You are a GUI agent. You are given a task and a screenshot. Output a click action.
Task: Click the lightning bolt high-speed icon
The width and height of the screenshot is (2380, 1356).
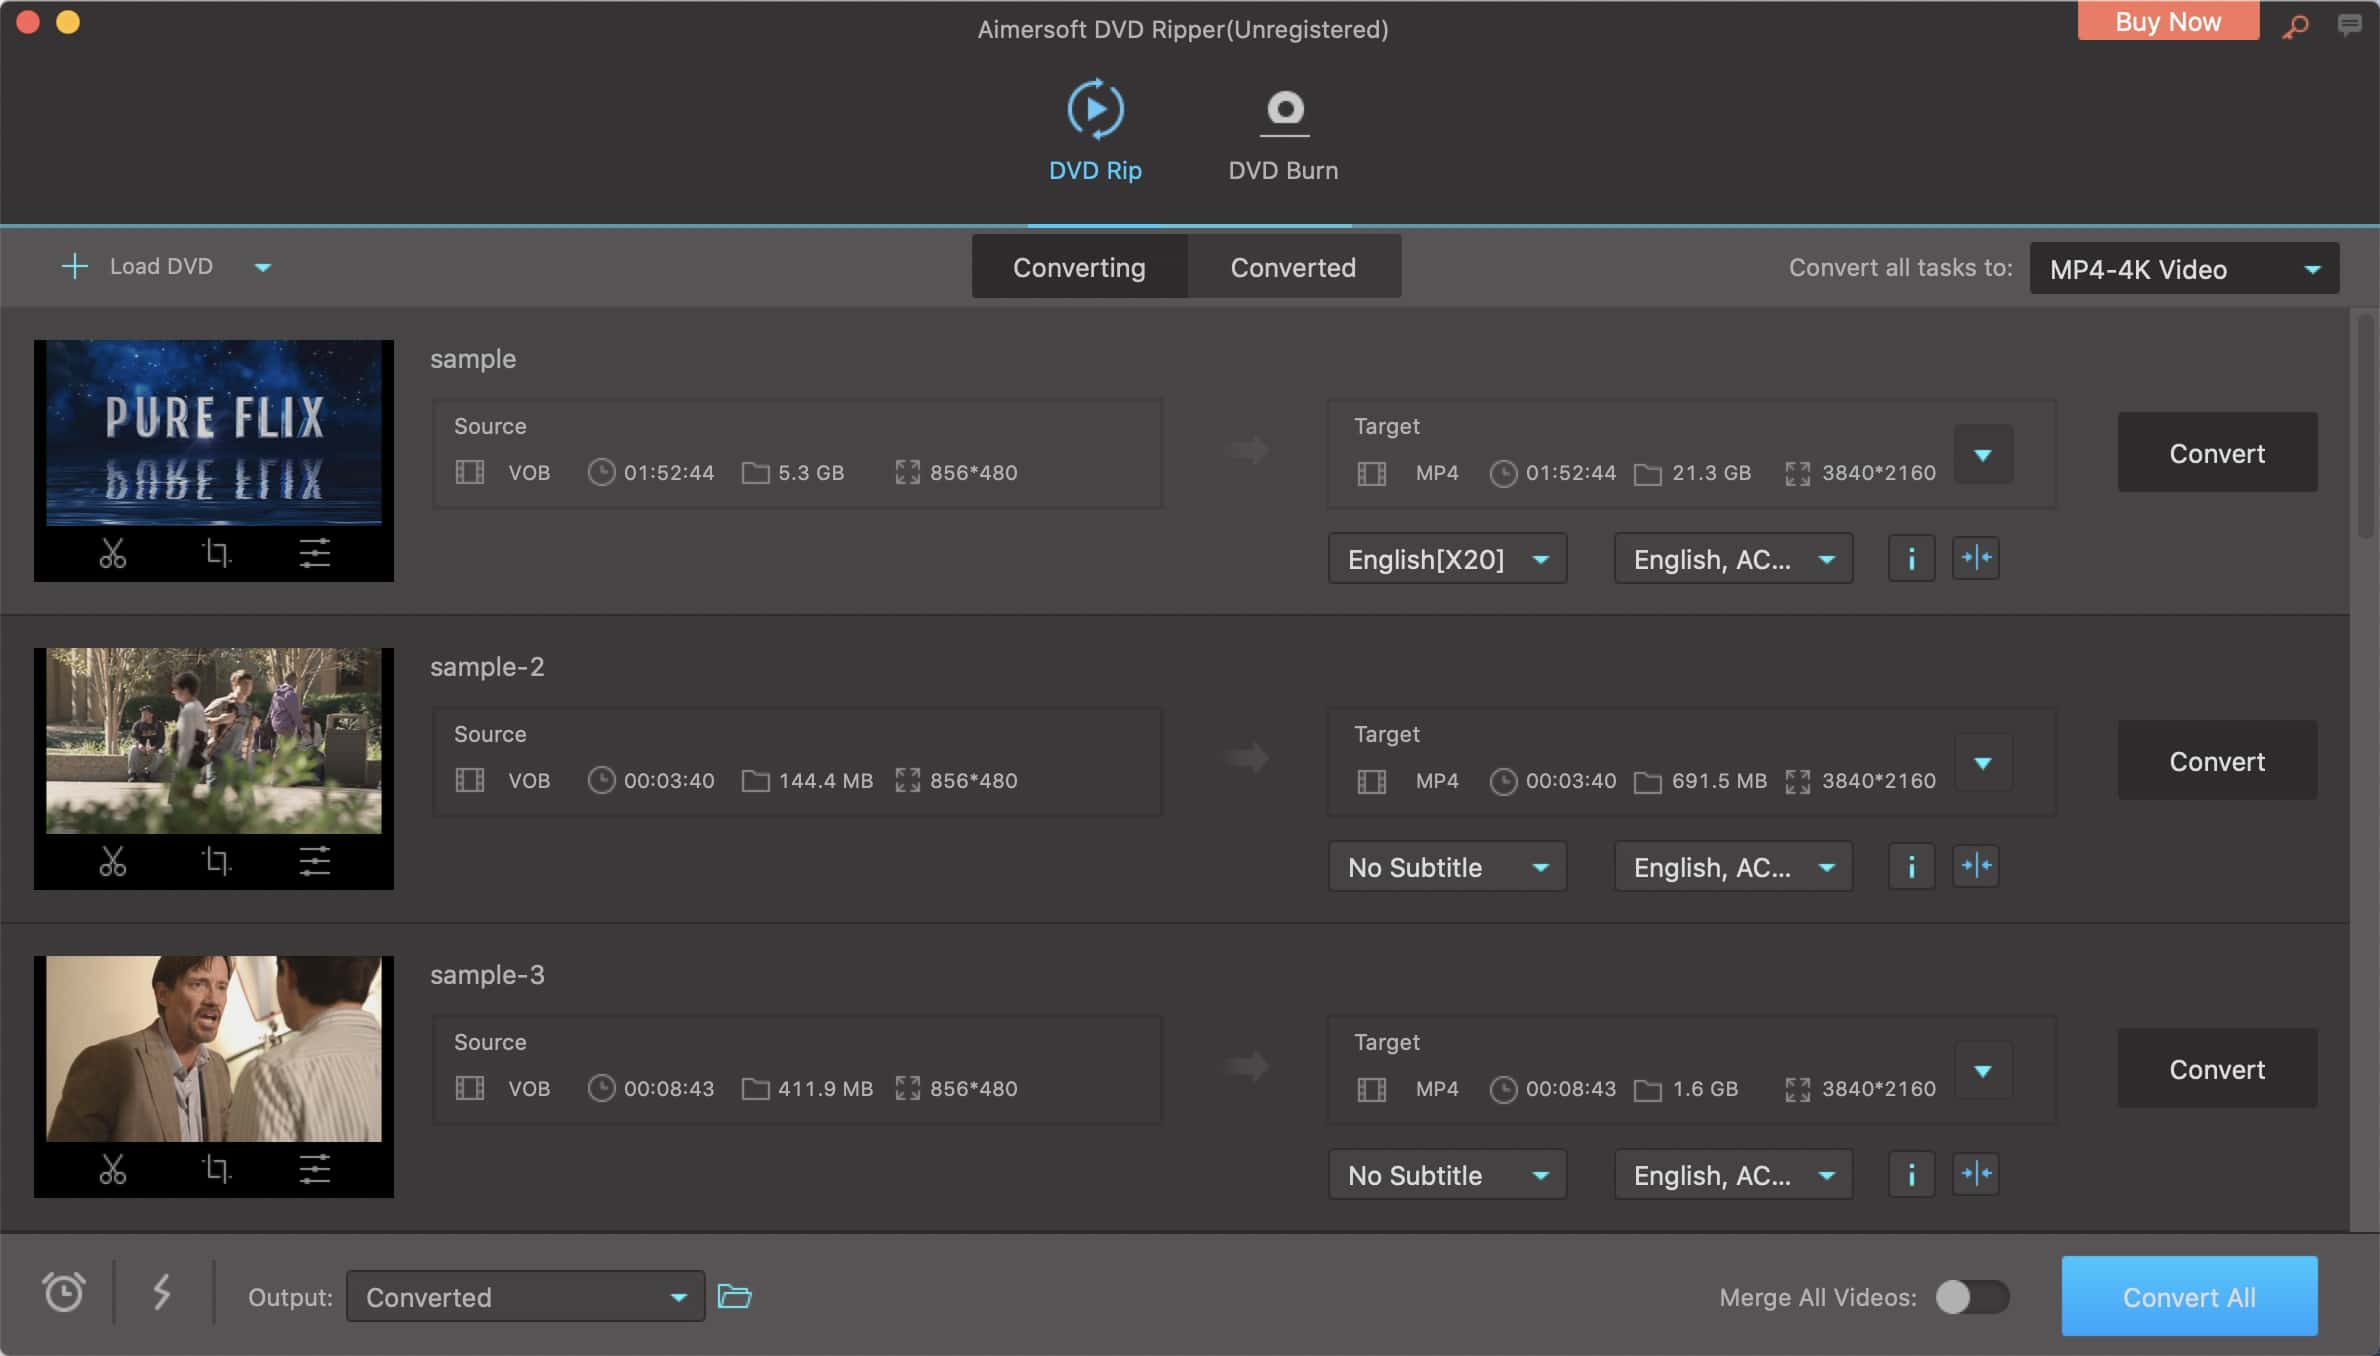[x=162, y=1292]
